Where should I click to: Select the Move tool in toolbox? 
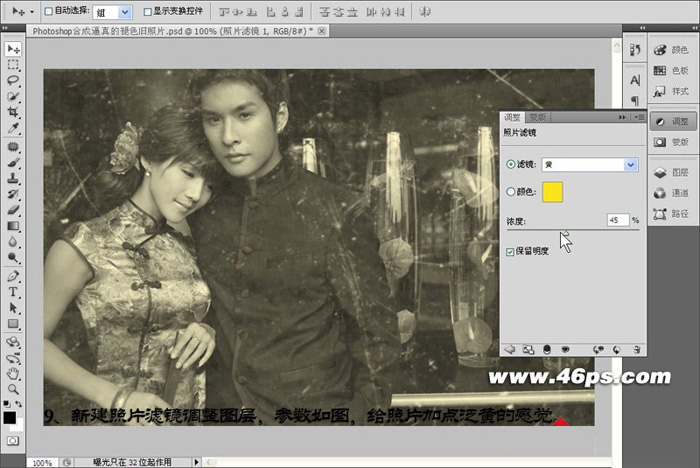pyautogui.click(x=13, y=49)
